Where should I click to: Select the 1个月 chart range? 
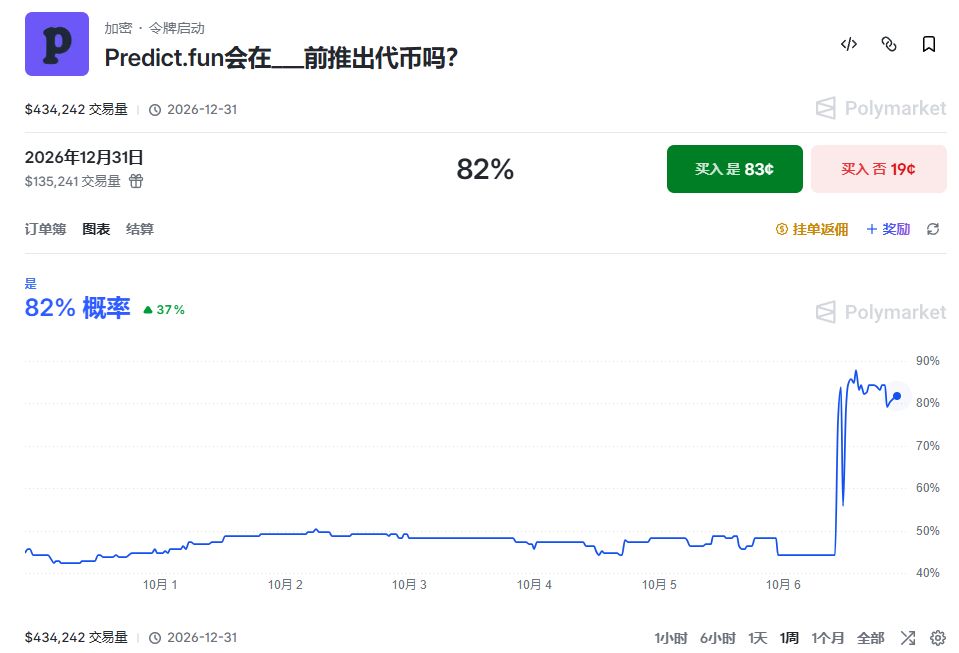pos(828,638)
